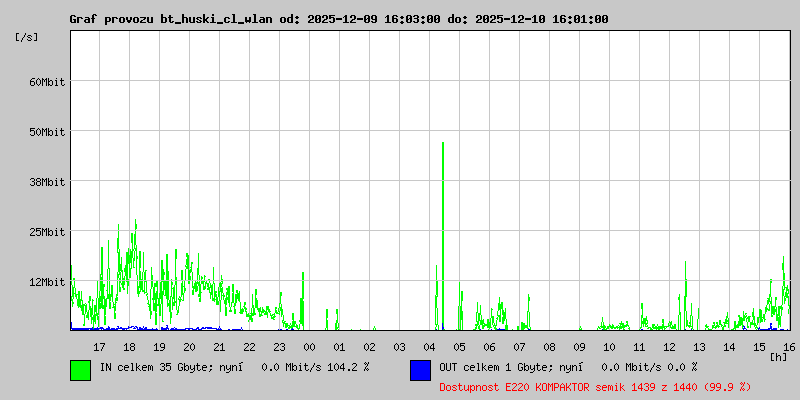Screen dimensions: 800x400
Task: Click the '[/s]' unit label
Action: coord(27,37)
